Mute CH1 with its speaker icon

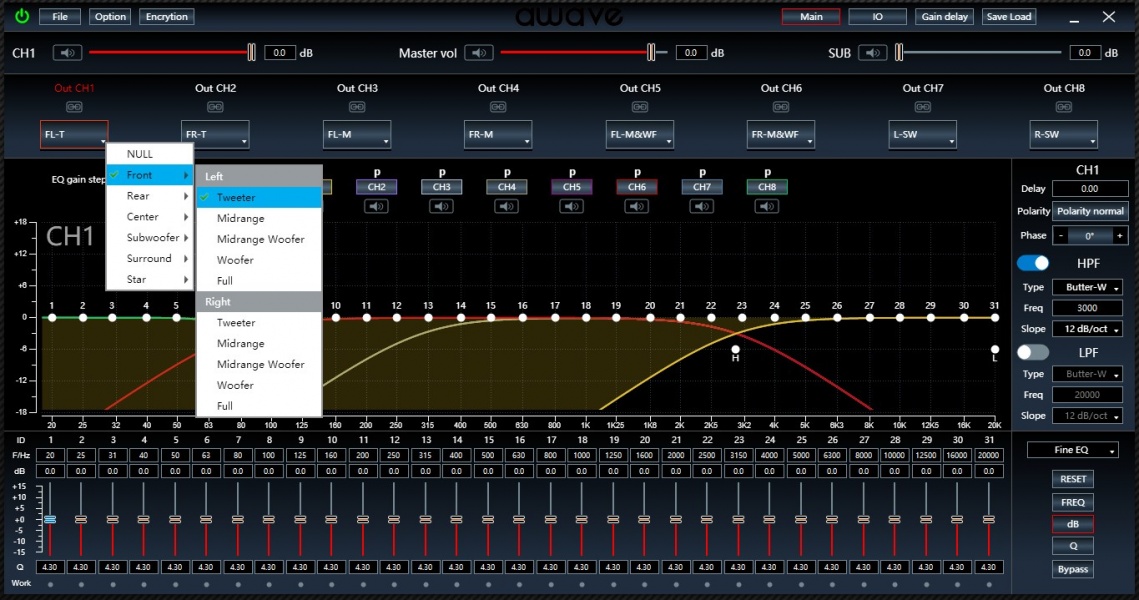click(68, 53)
